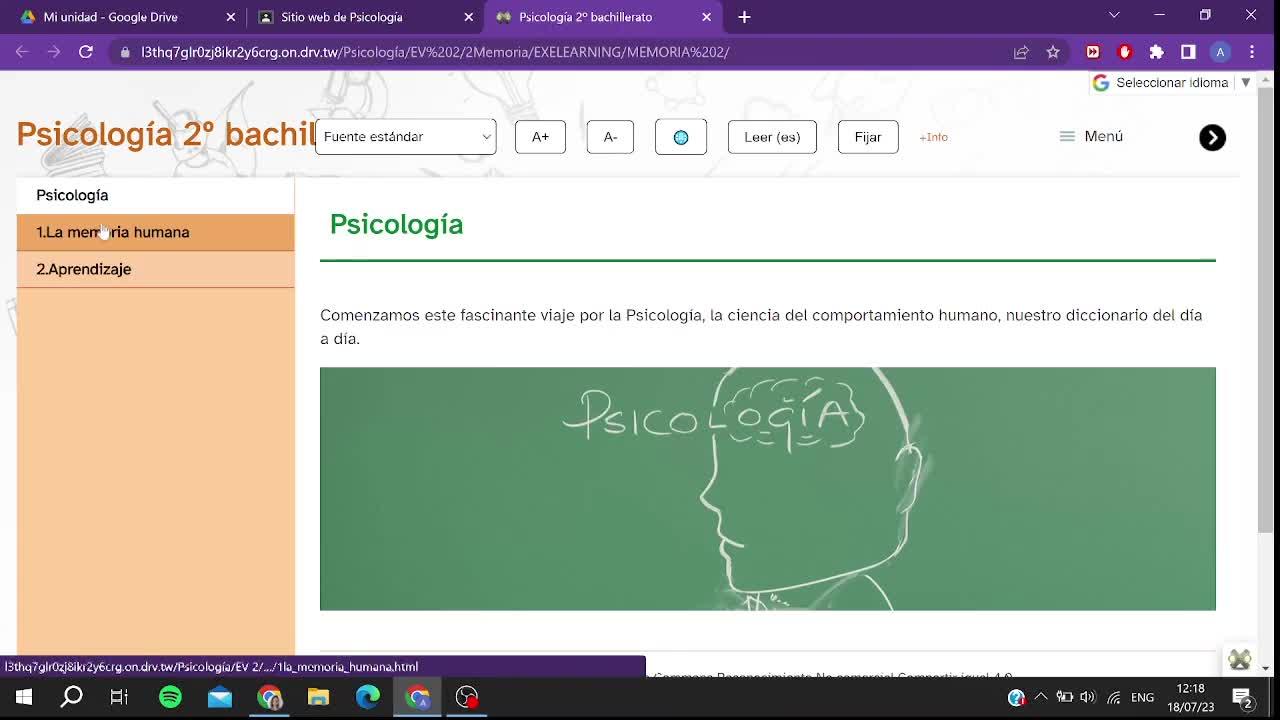Open the red hand blocker extension
1280x720 pixels.
[x=1125, y=52]
